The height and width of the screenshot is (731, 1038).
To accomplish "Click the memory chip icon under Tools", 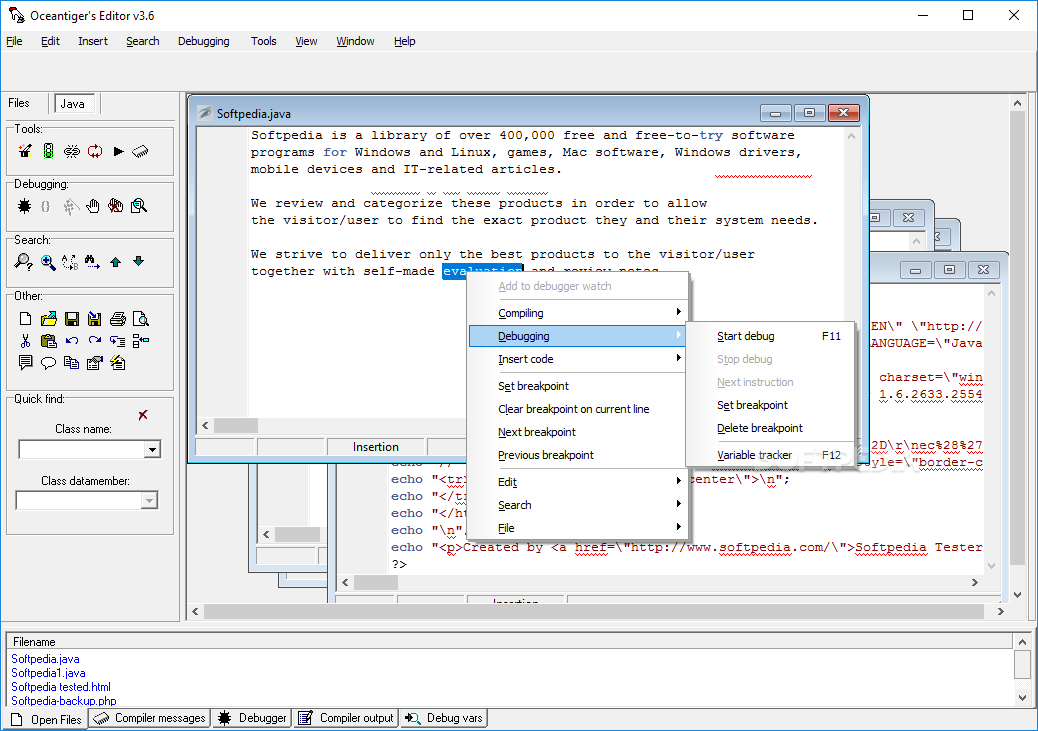I will click(140, 152).
